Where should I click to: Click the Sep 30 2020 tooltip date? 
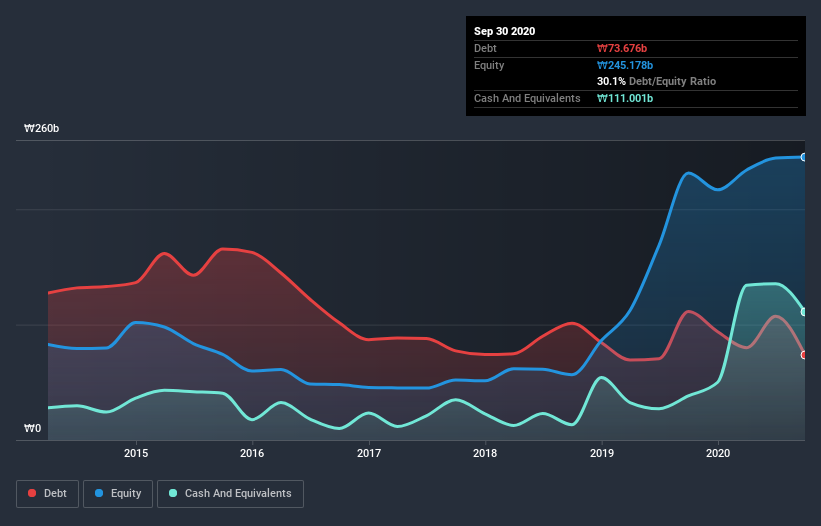point(505,31)
